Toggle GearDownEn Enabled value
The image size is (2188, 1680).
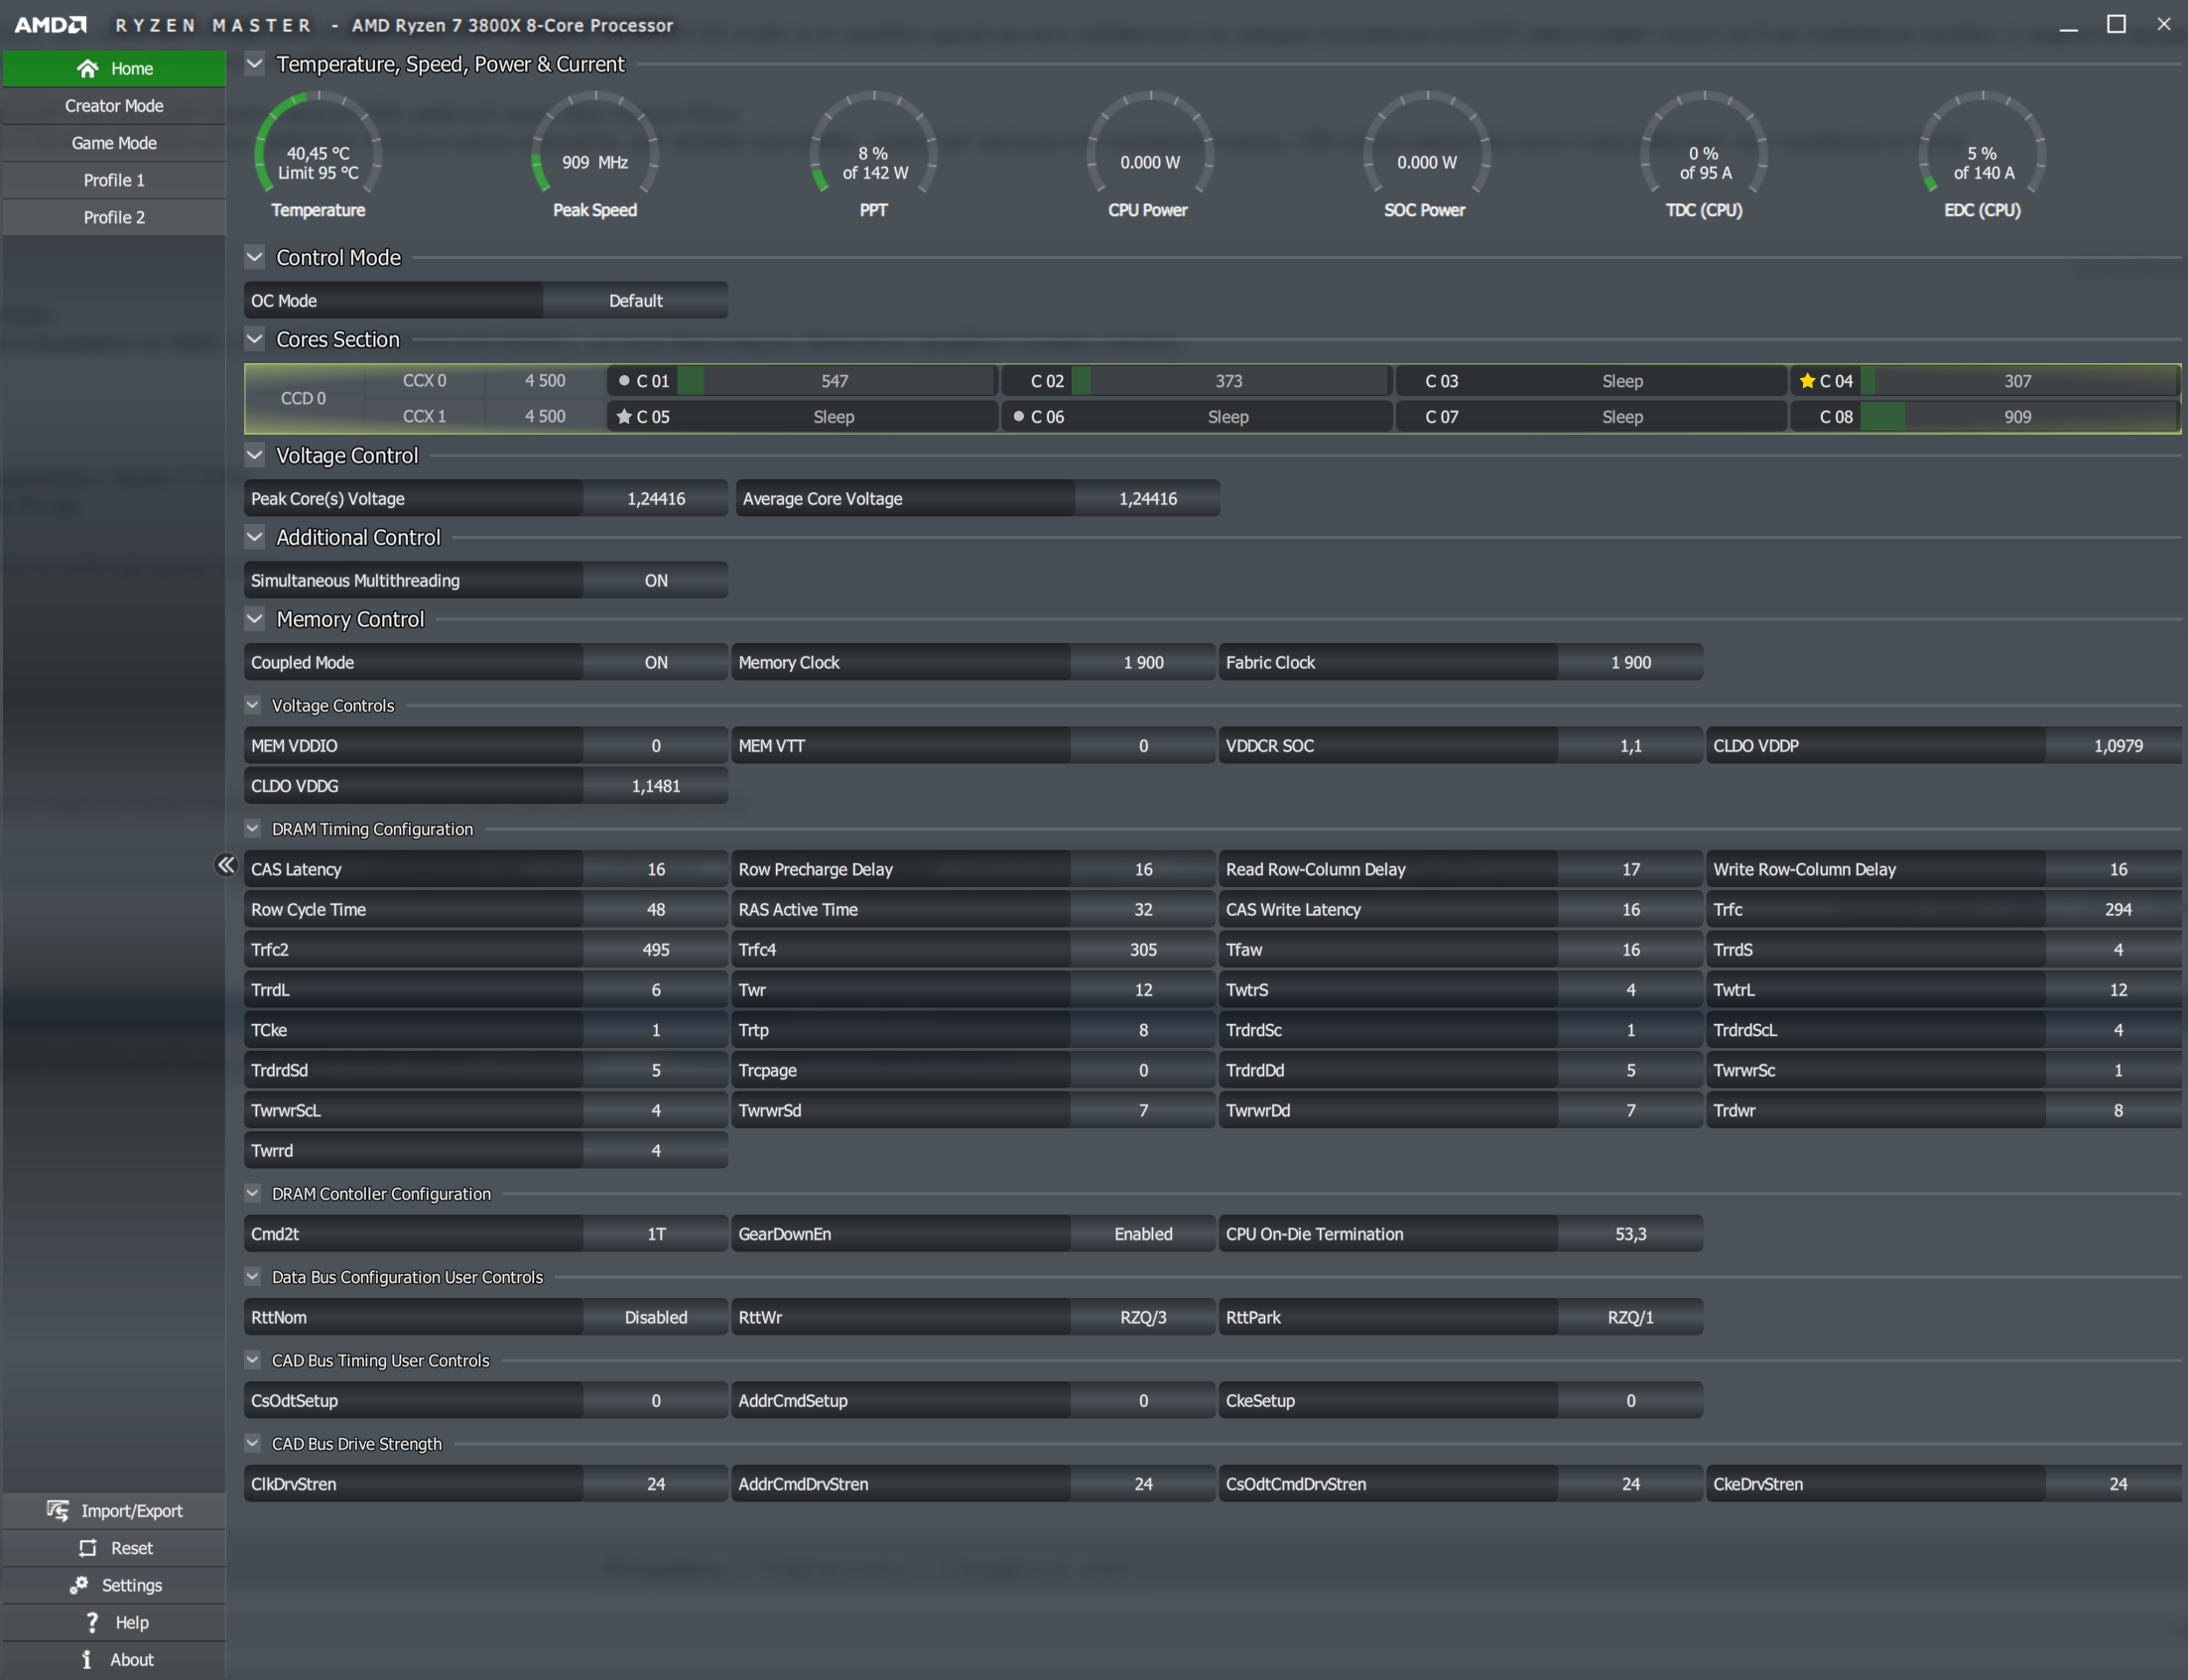[1143, 1234]
